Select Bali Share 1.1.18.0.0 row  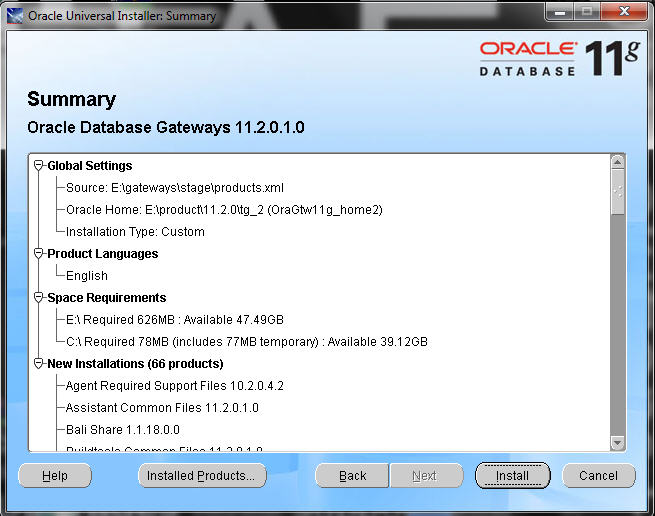tap(123, 430)
